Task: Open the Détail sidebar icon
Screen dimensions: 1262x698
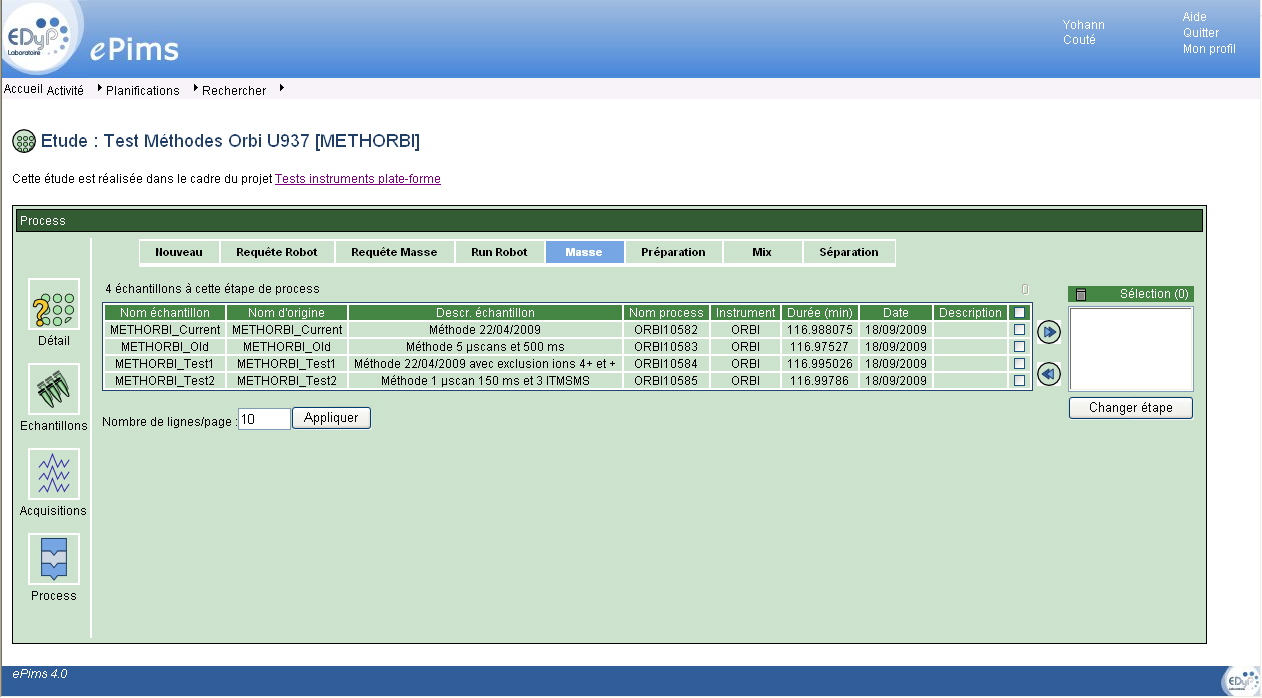Action: click(x=54, y=305)
